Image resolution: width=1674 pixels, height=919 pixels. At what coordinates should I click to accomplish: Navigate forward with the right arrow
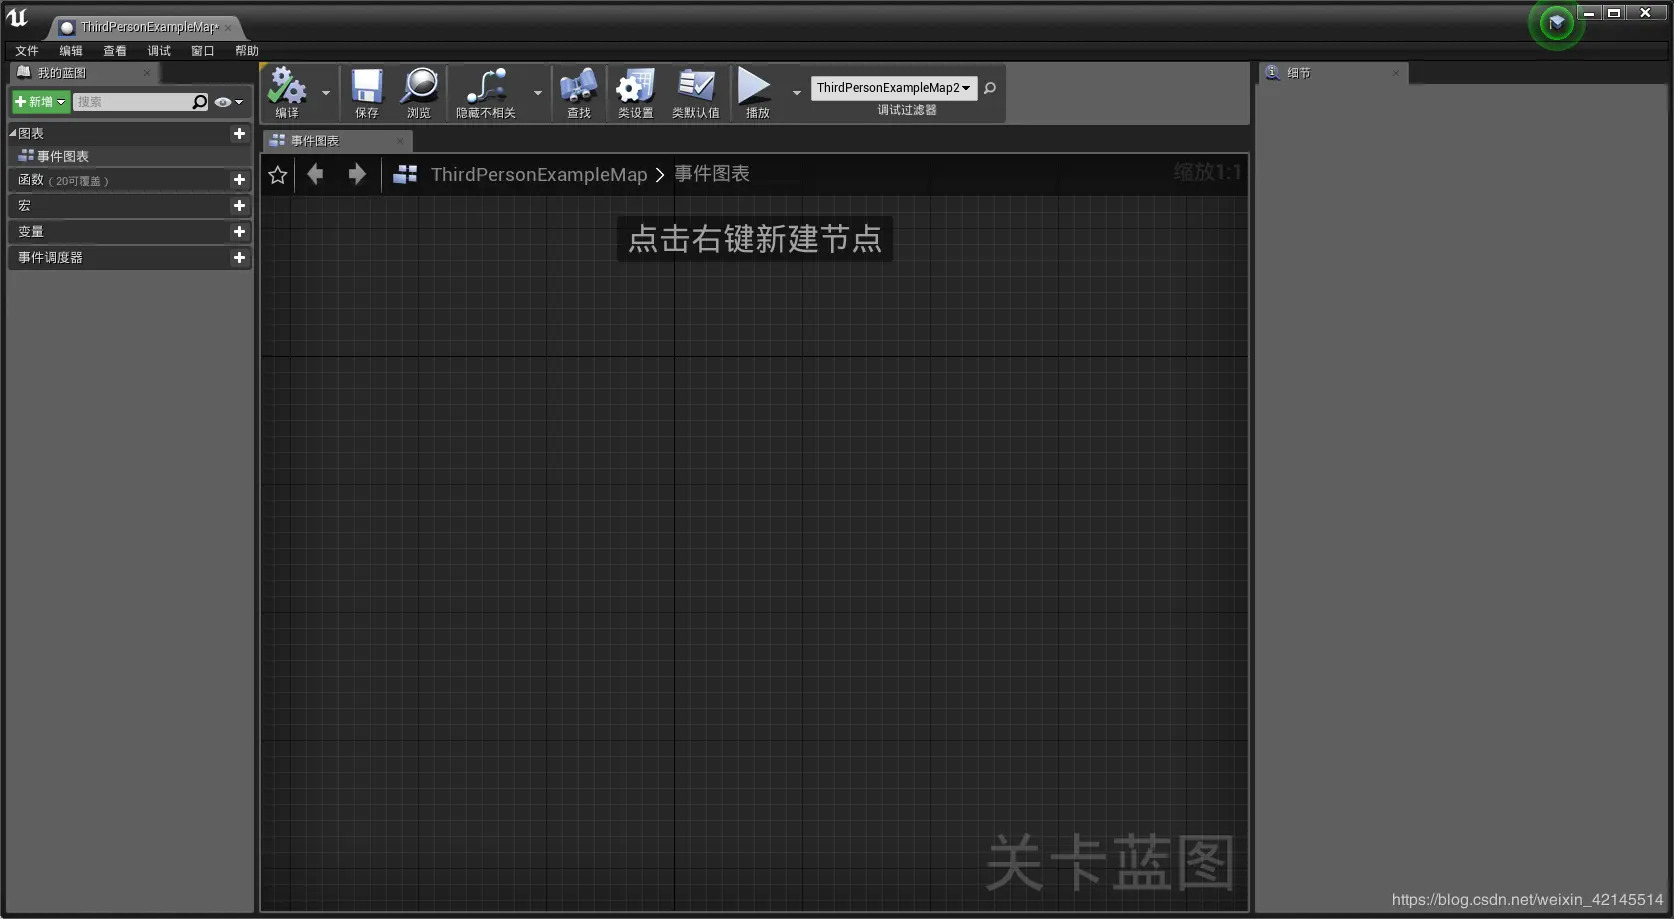[357, 174]
